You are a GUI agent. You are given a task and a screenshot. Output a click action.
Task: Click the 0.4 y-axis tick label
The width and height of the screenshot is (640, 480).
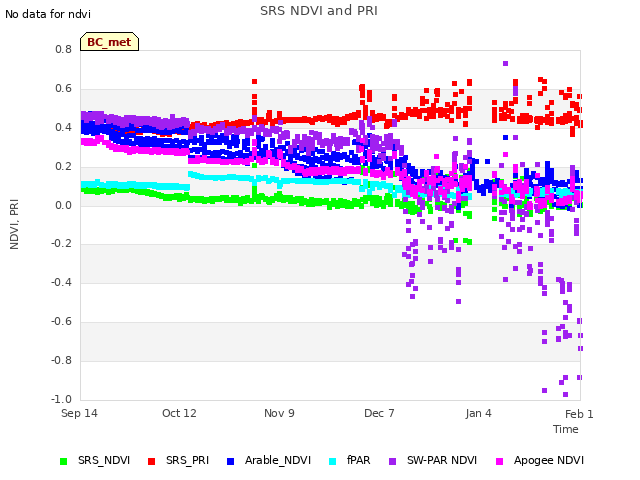(x=64, y=128)
